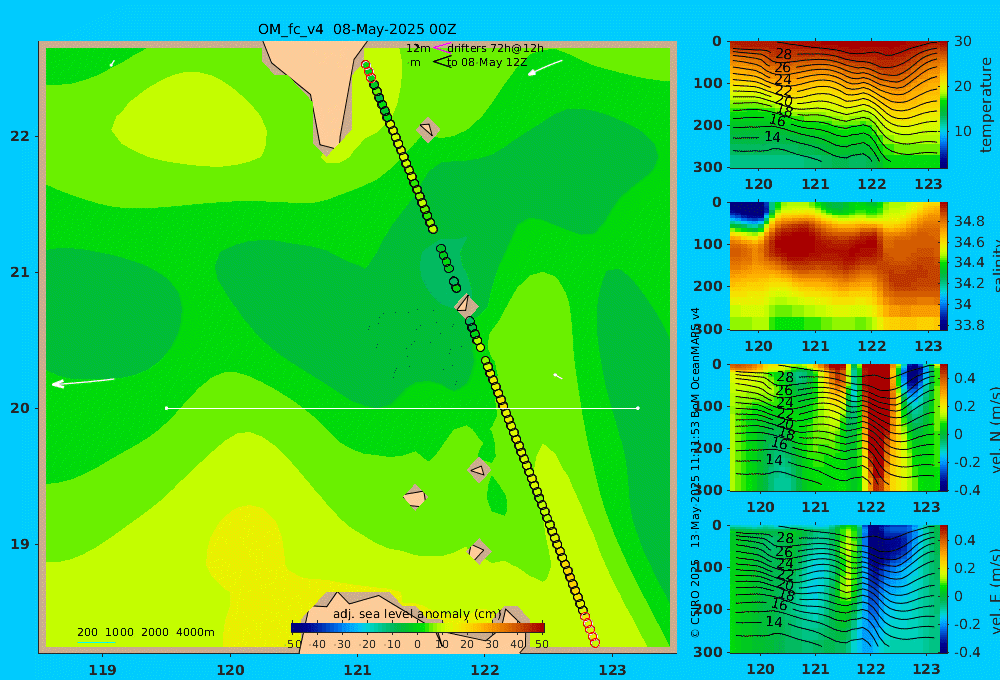Image resolution: width=1000 pixels, height=680 pixels.
Task: Click the latitude axis label '19'
Action: coord(20,544)
